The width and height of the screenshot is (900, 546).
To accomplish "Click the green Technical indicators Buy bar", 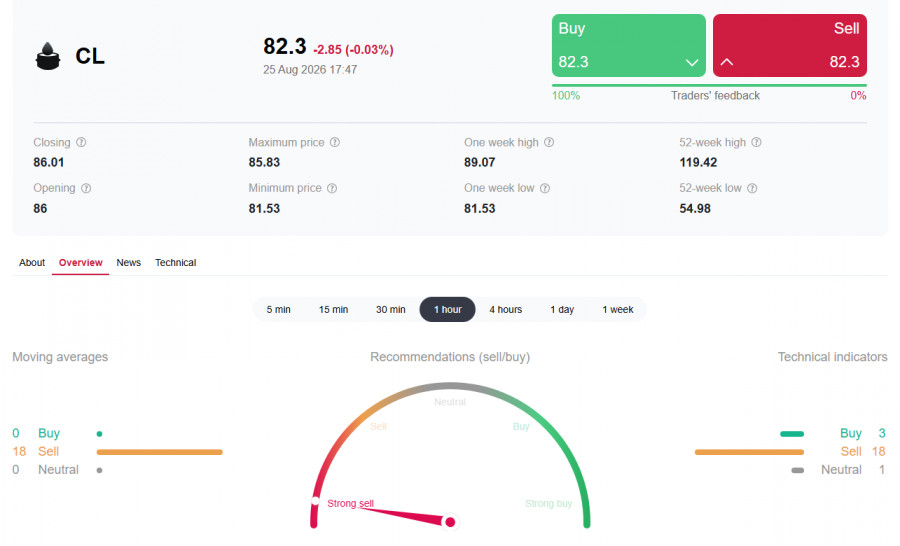I will click(792, 434).
